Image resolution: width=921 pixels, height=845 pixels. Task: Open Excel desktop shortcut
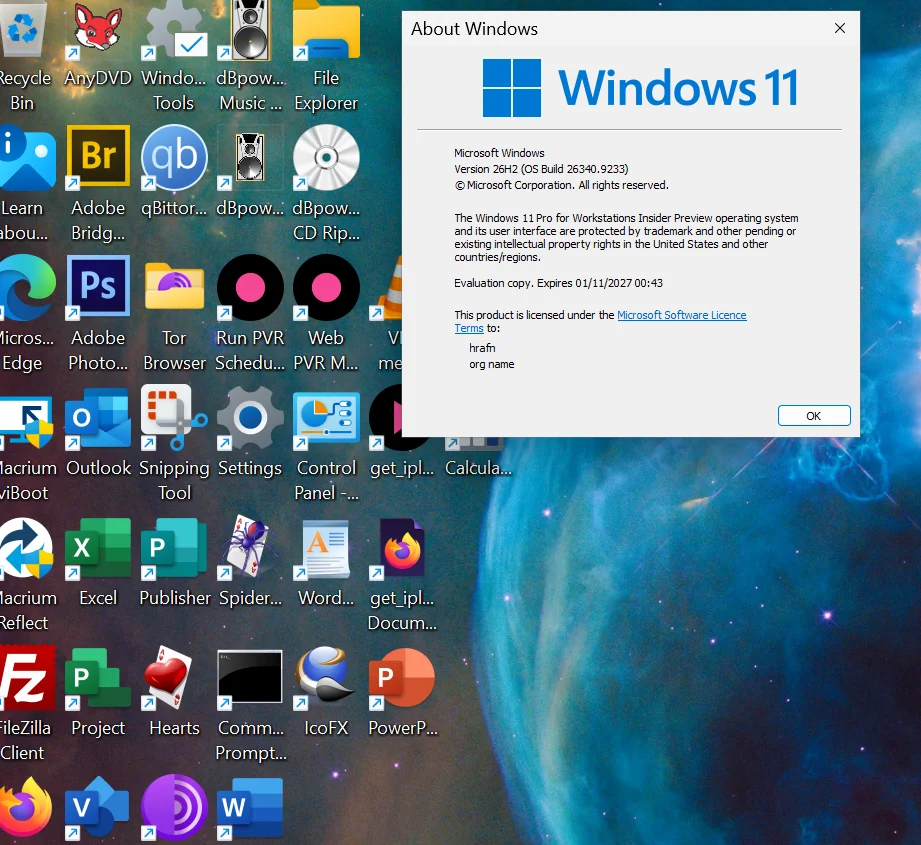(x=98, y=548)
